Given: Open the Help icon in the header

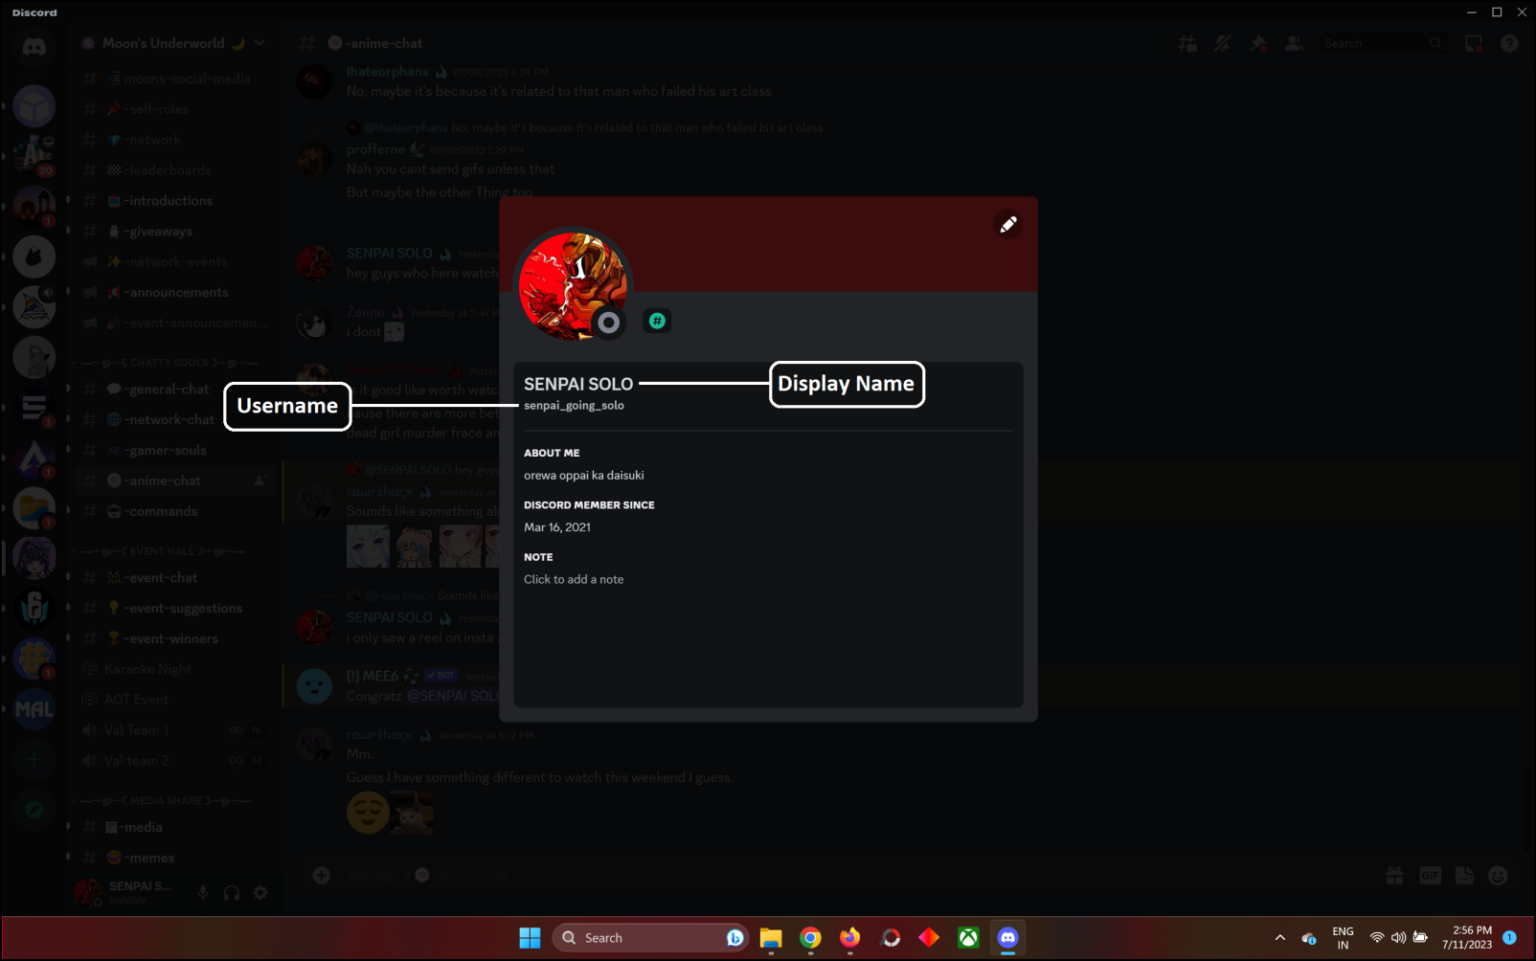Looking at the screenshot, I should tap(1510, 43).
